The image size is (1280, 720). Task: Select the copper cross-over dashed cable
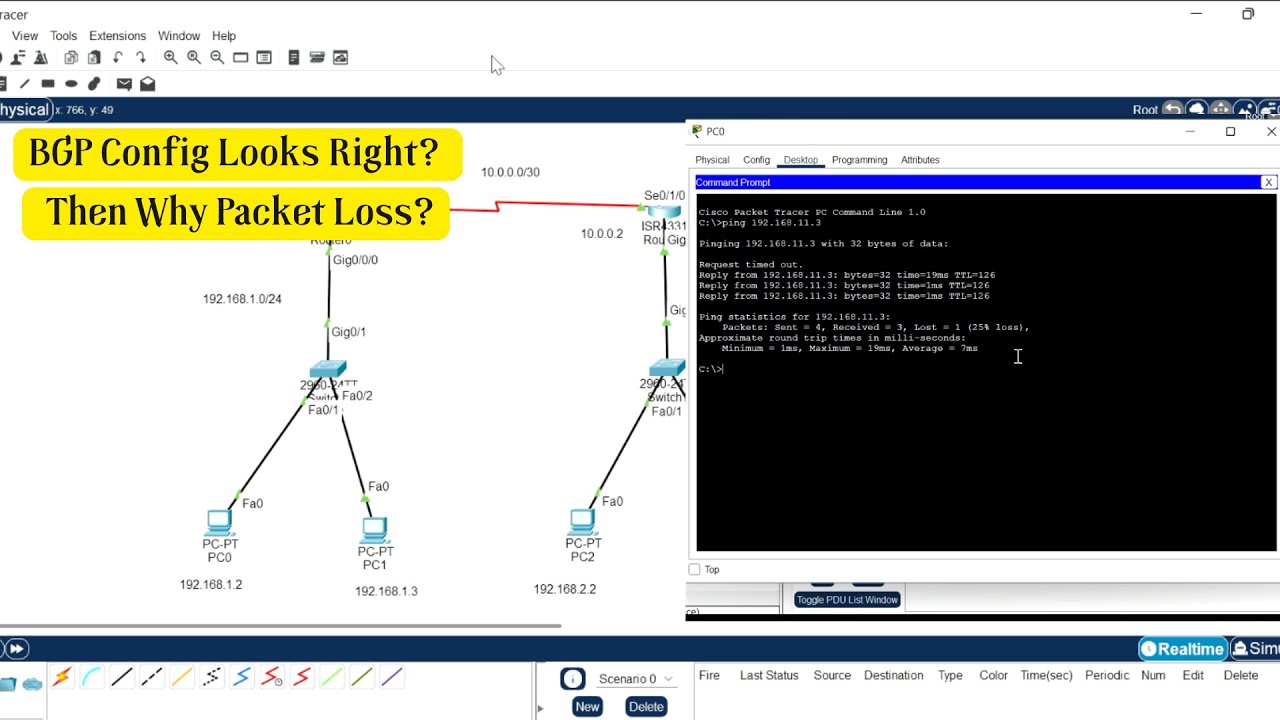coord(152,677)
